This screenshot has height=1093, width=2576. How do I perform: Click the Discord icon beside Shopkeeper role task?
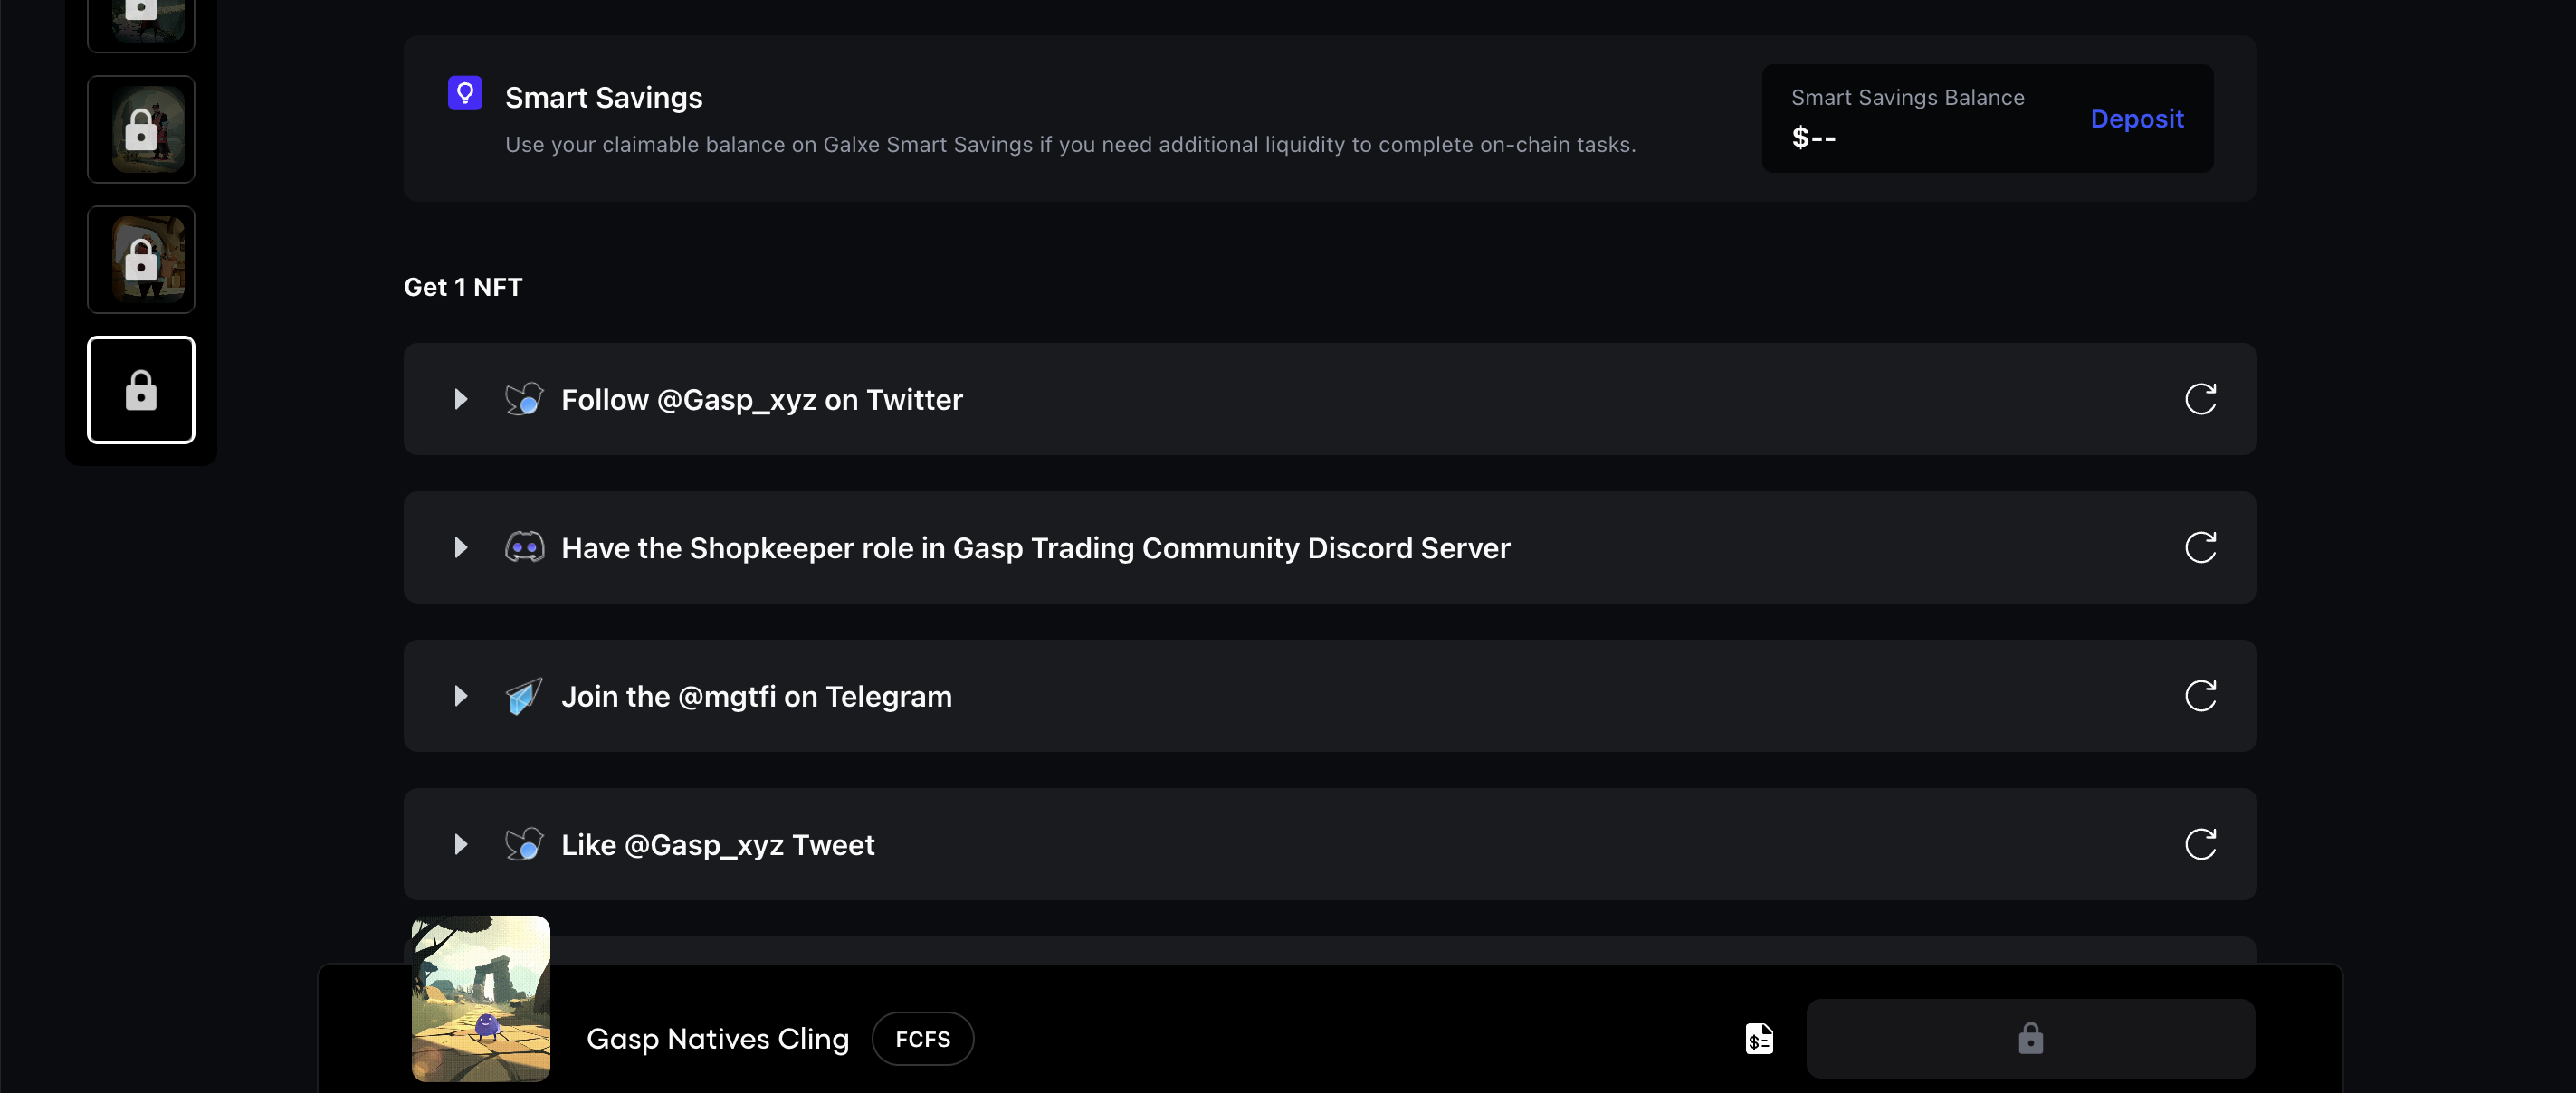point(524,547)
